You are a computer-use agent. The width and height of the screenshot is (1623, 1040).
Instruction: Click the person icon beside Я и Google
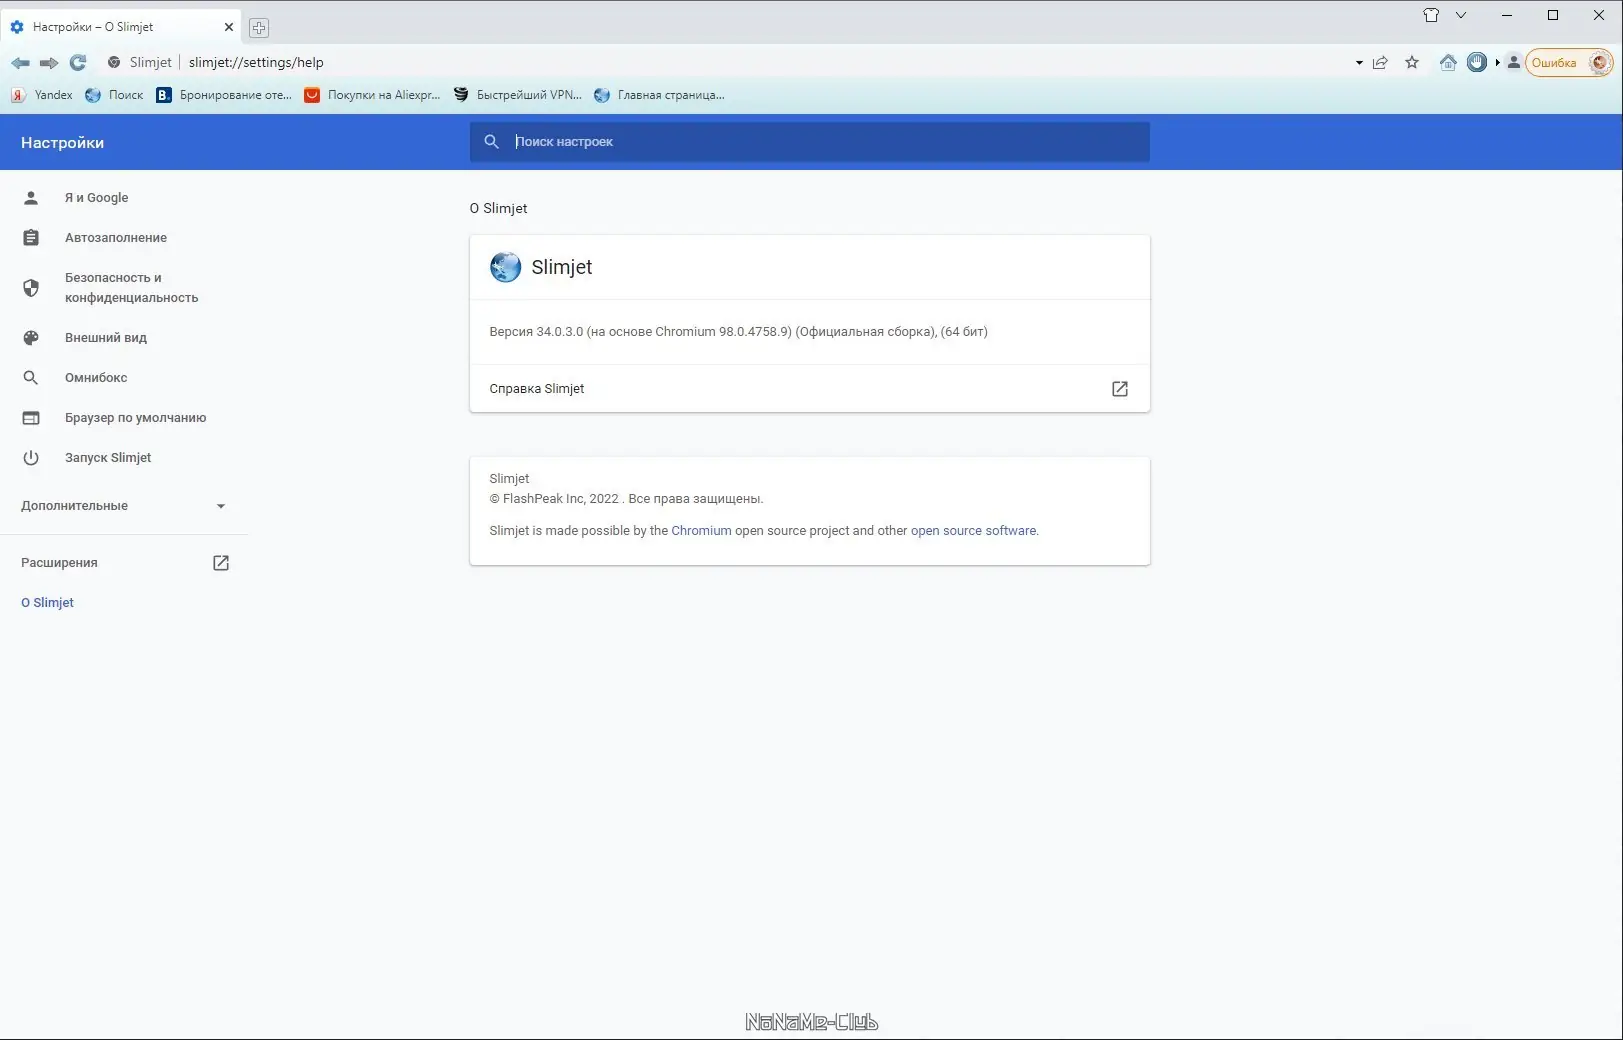click(x=31, y=198)
